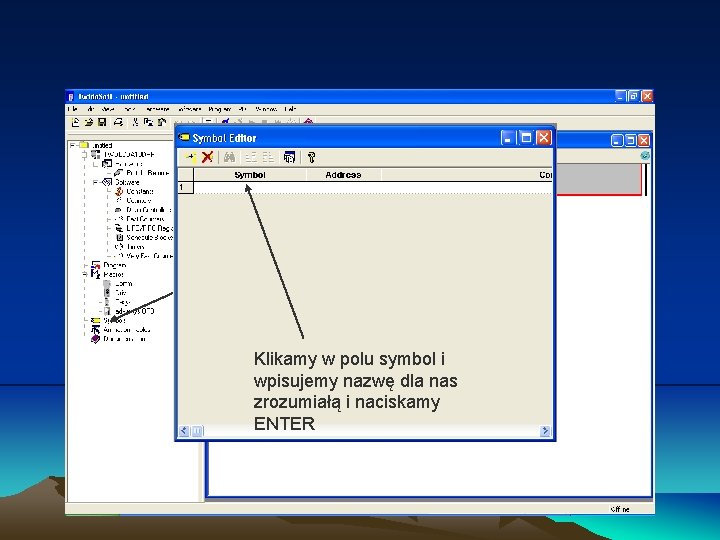The width and height of the screenshot is (720, 540).
Task: Select Very Fast Counters tree item
Action: coord(150,256)
